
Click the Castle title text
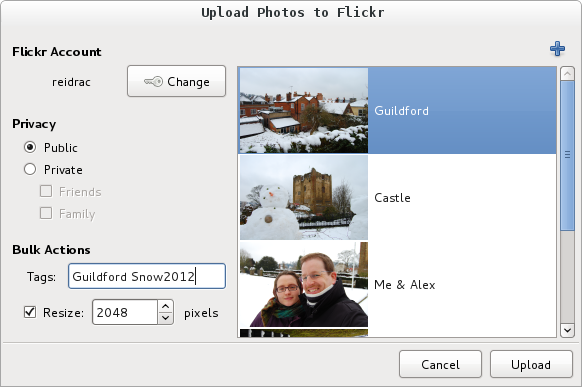392,198
